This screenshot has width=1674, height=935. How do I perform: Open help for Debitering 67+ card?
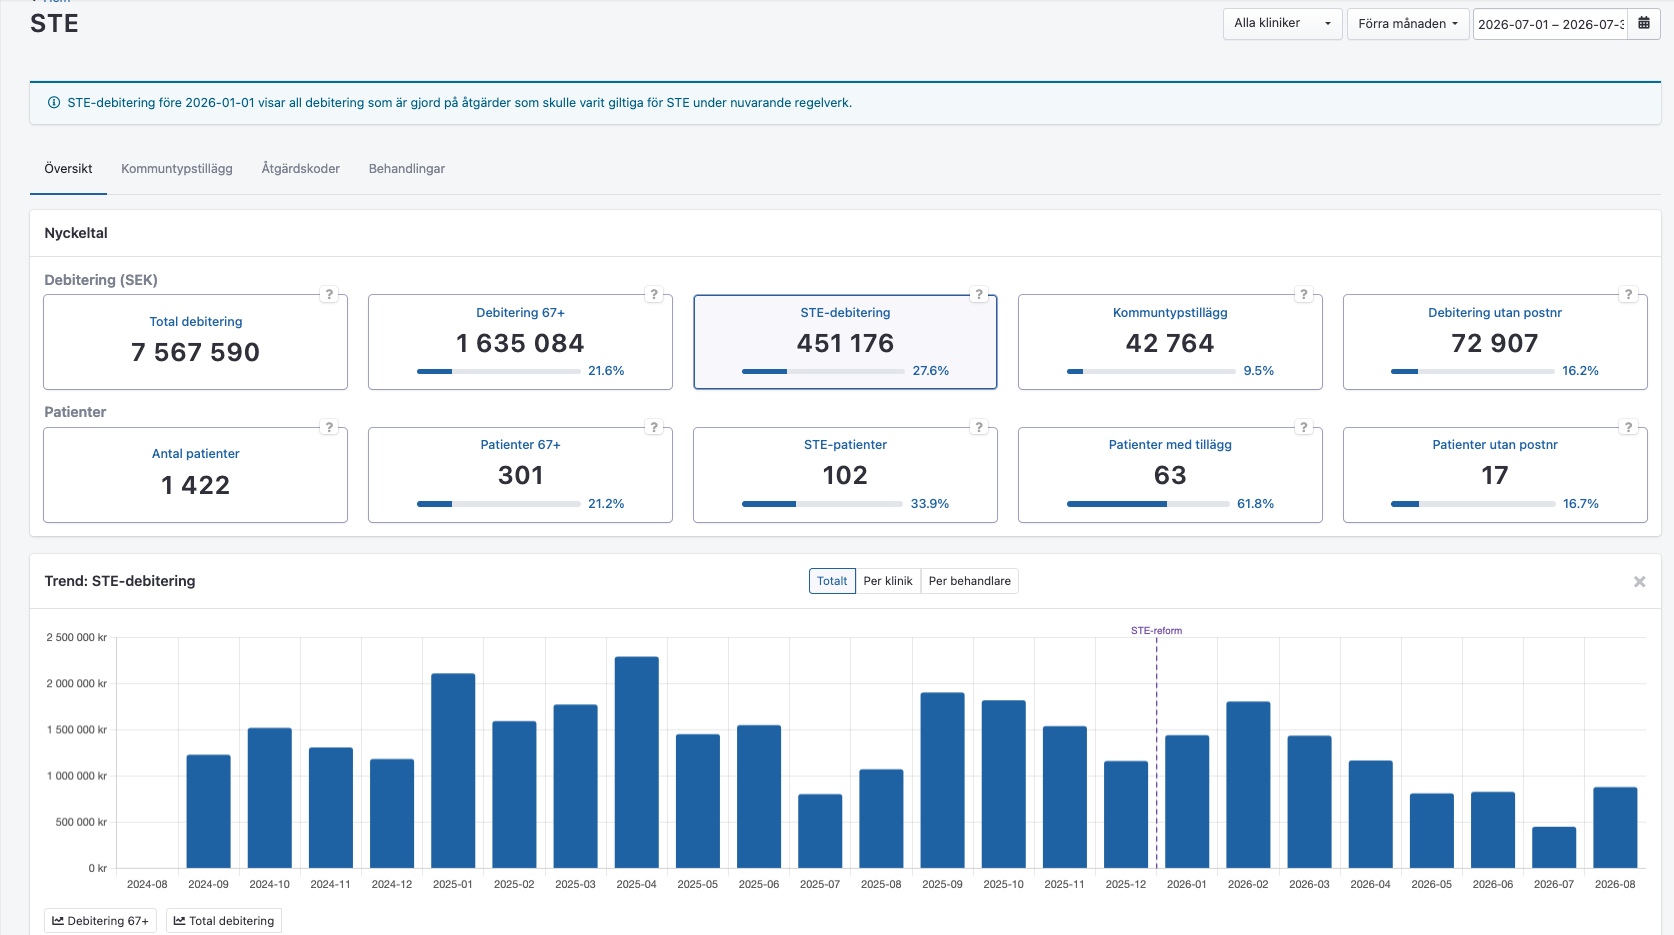[654, 294]
